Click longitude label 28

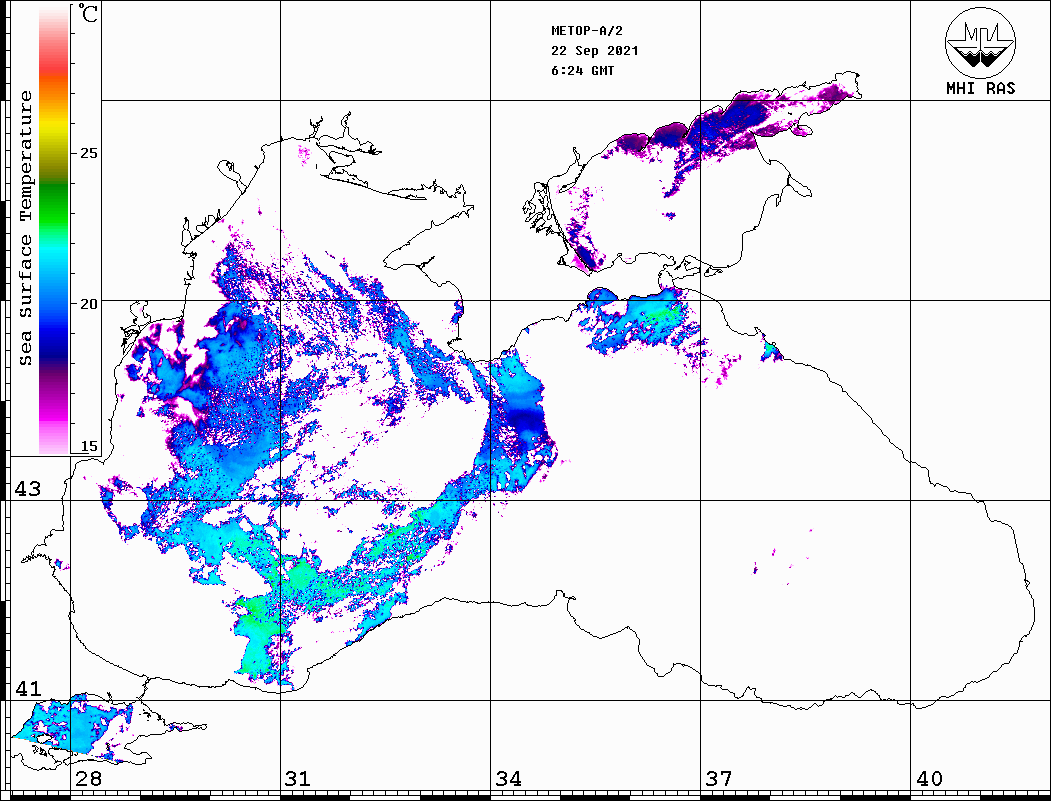[x=88, y=778]
